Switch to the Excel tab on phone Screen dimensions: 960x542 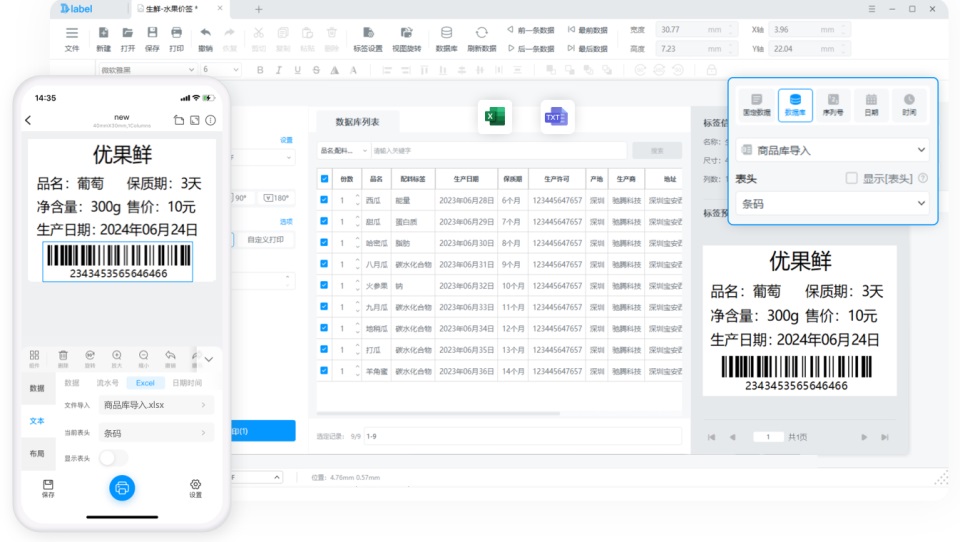tap(145, 383)
